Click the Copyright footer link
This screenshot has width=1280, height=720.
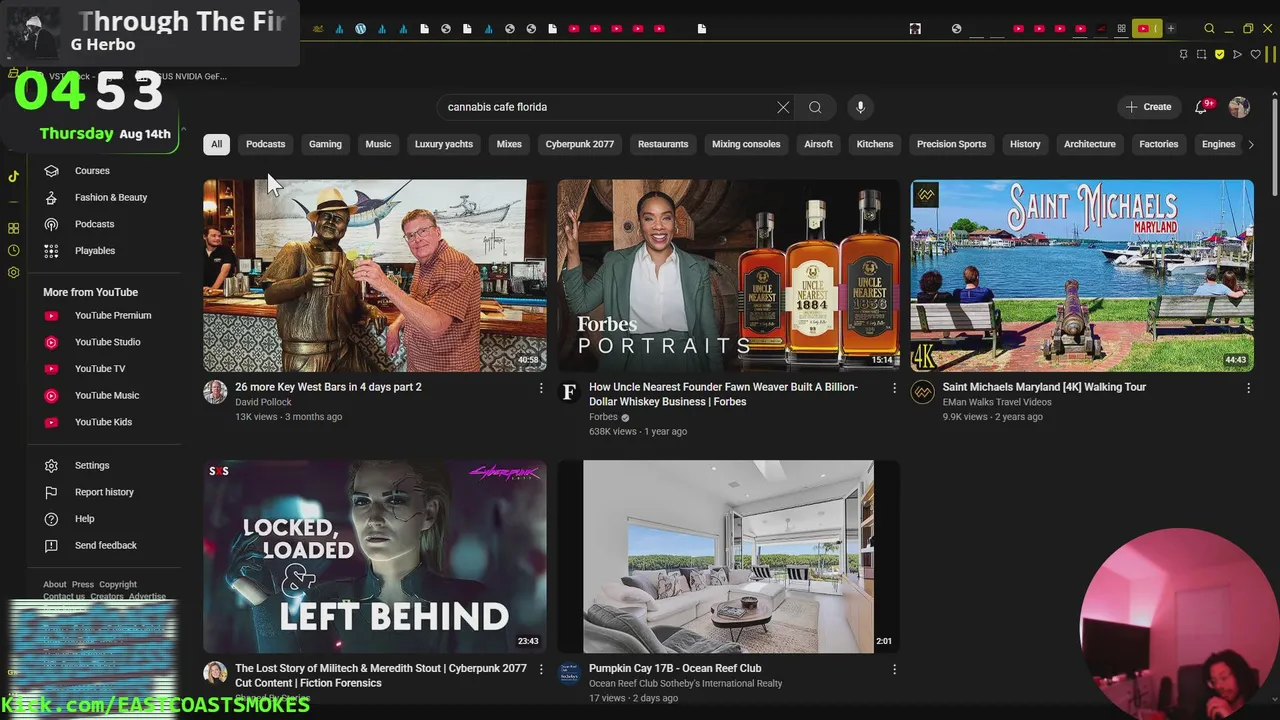point(118,585)
